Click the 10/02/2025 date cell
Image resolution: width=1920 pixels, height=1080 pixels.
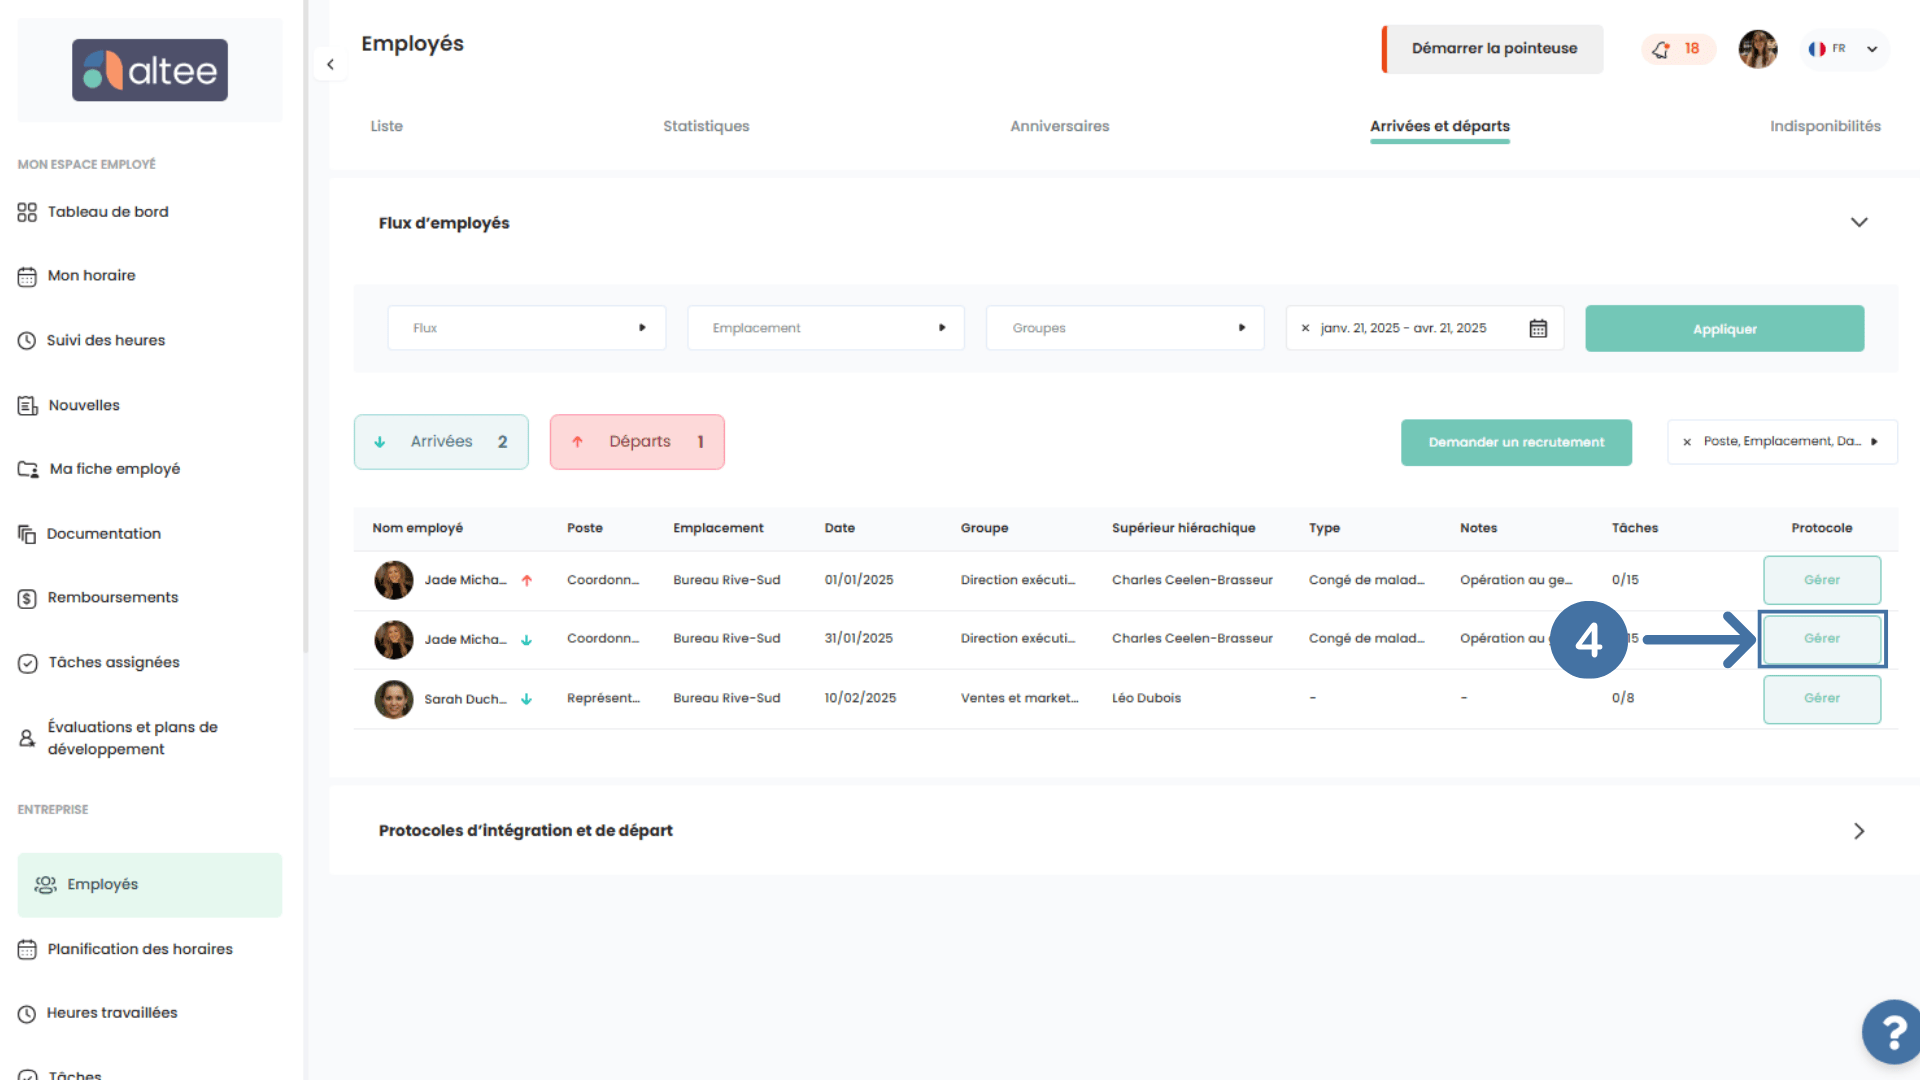pos(860,699)
